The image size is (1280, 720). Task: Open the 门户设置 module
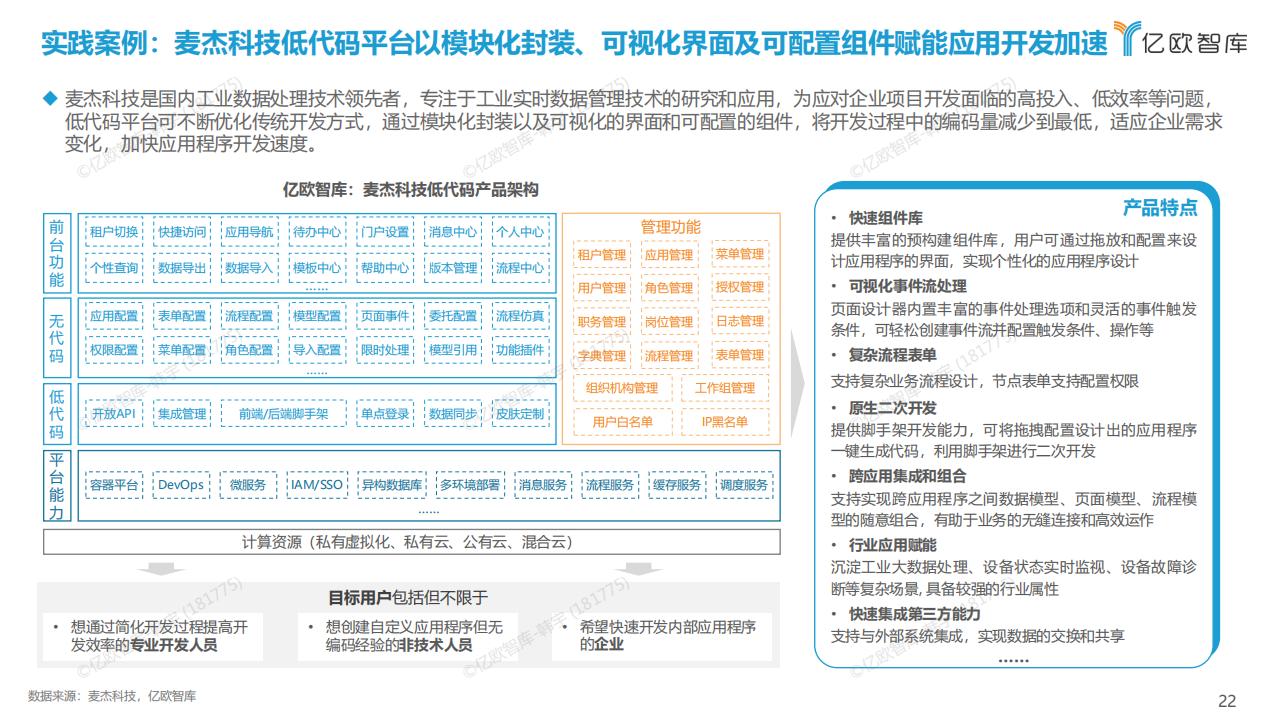click(x=385, y=232)
